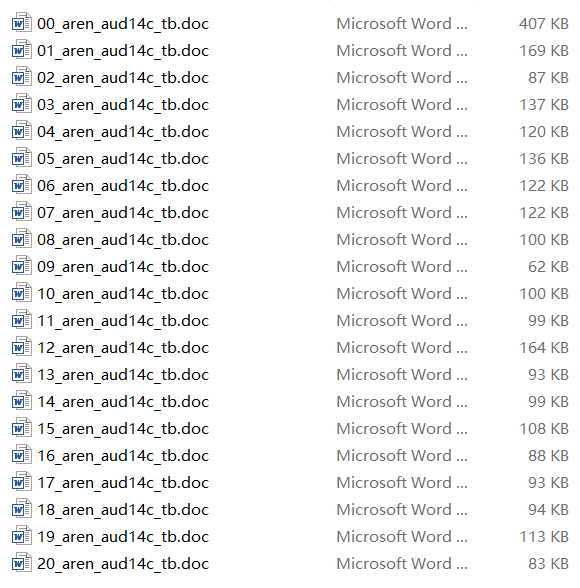Select file name 07_aren_aud14c_tb.doc

(123, 213)
